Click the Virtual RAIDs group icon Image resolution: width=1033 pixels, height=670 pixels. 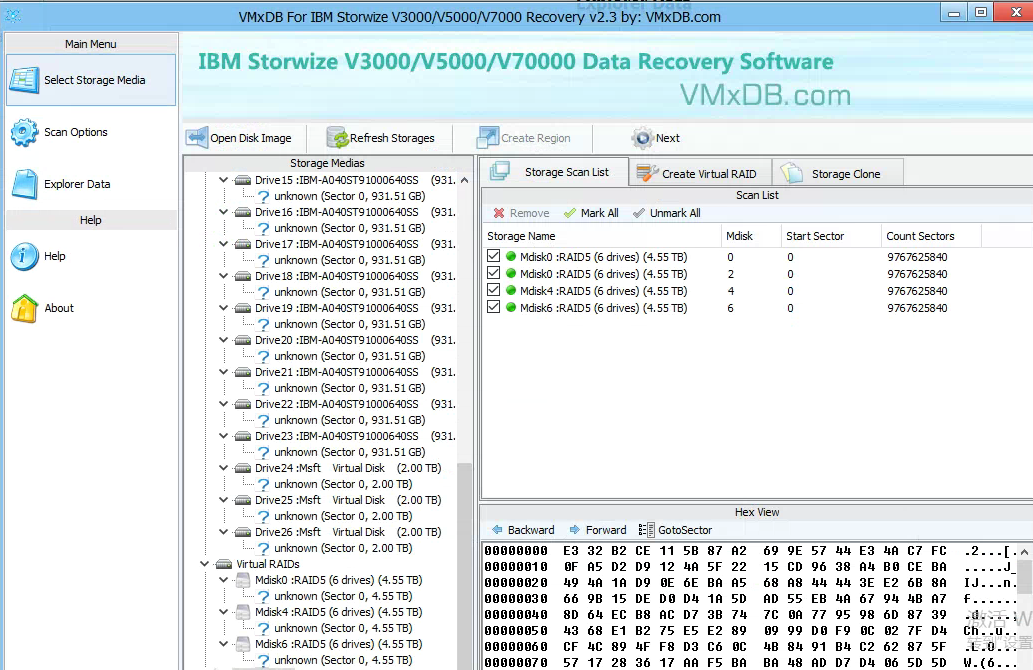pyautogui.click(x=225, y=564)
